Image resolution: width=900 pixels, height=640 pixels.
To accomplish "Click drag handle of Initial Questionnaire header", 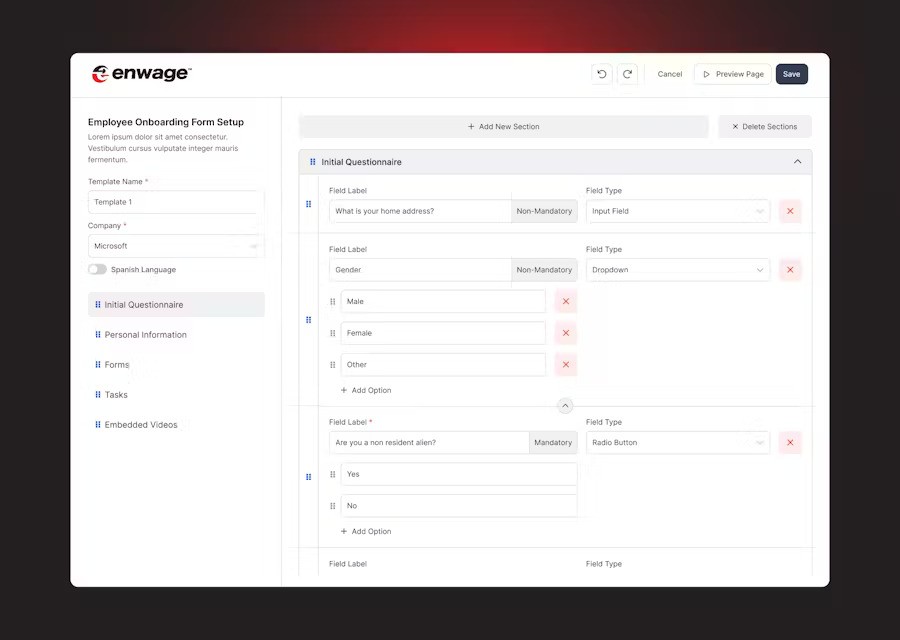I will pos(313,162).
